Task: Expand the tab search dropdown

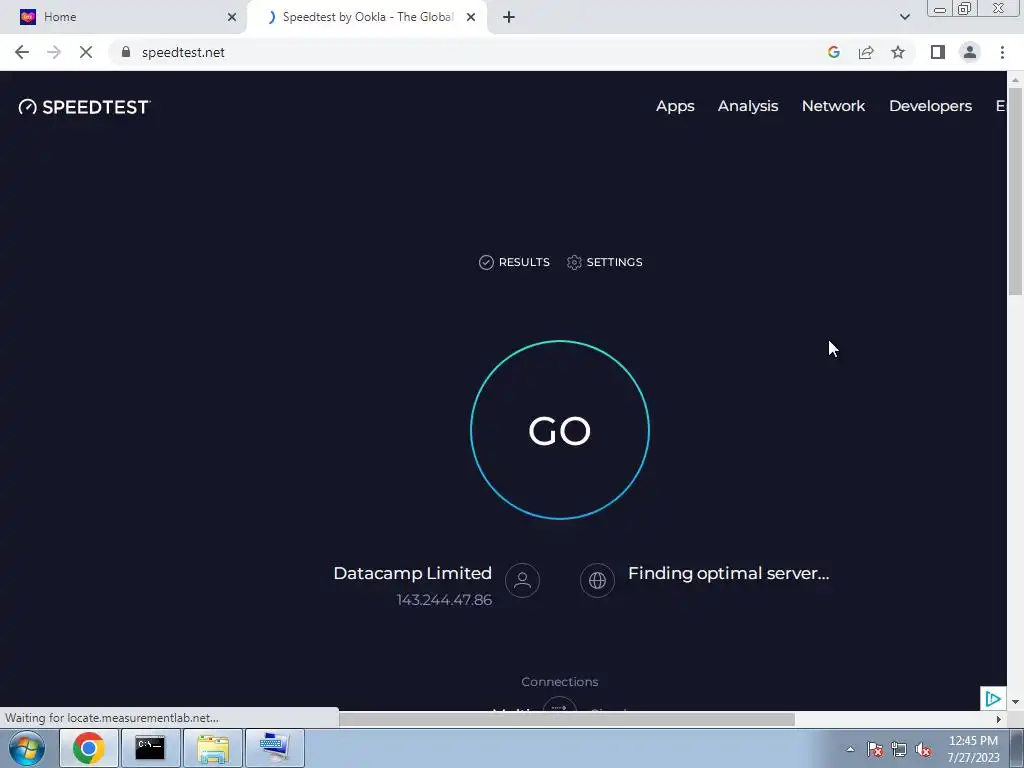Action: (904, 17)
